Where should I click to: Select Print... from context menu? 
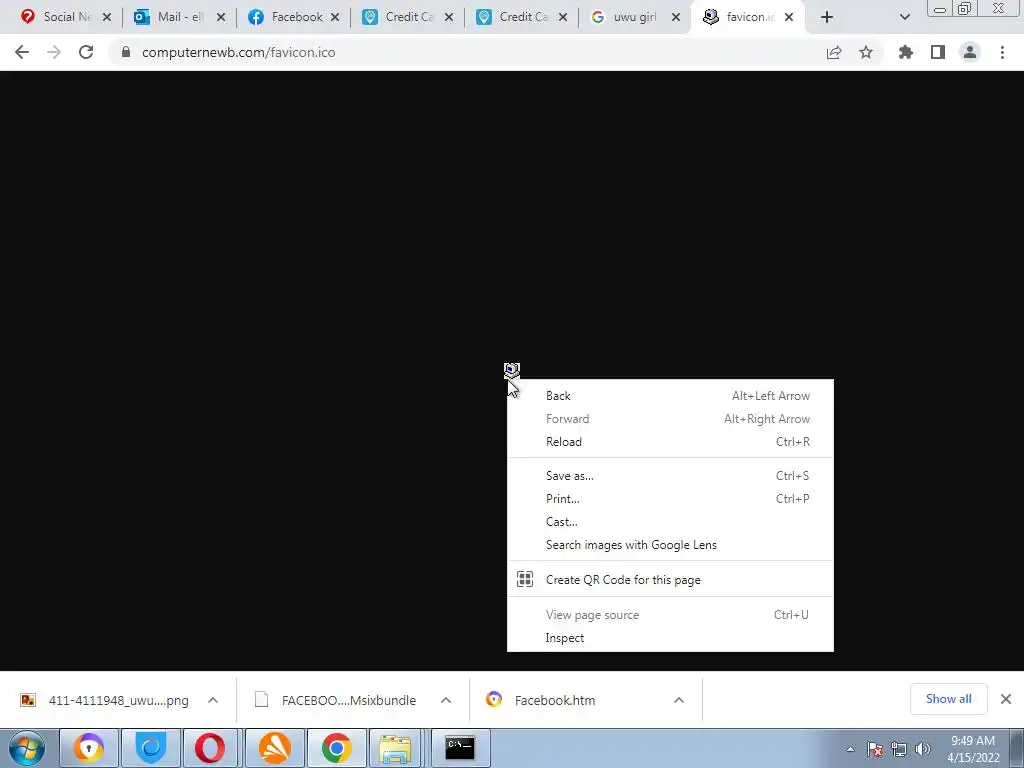coord(670,498)
